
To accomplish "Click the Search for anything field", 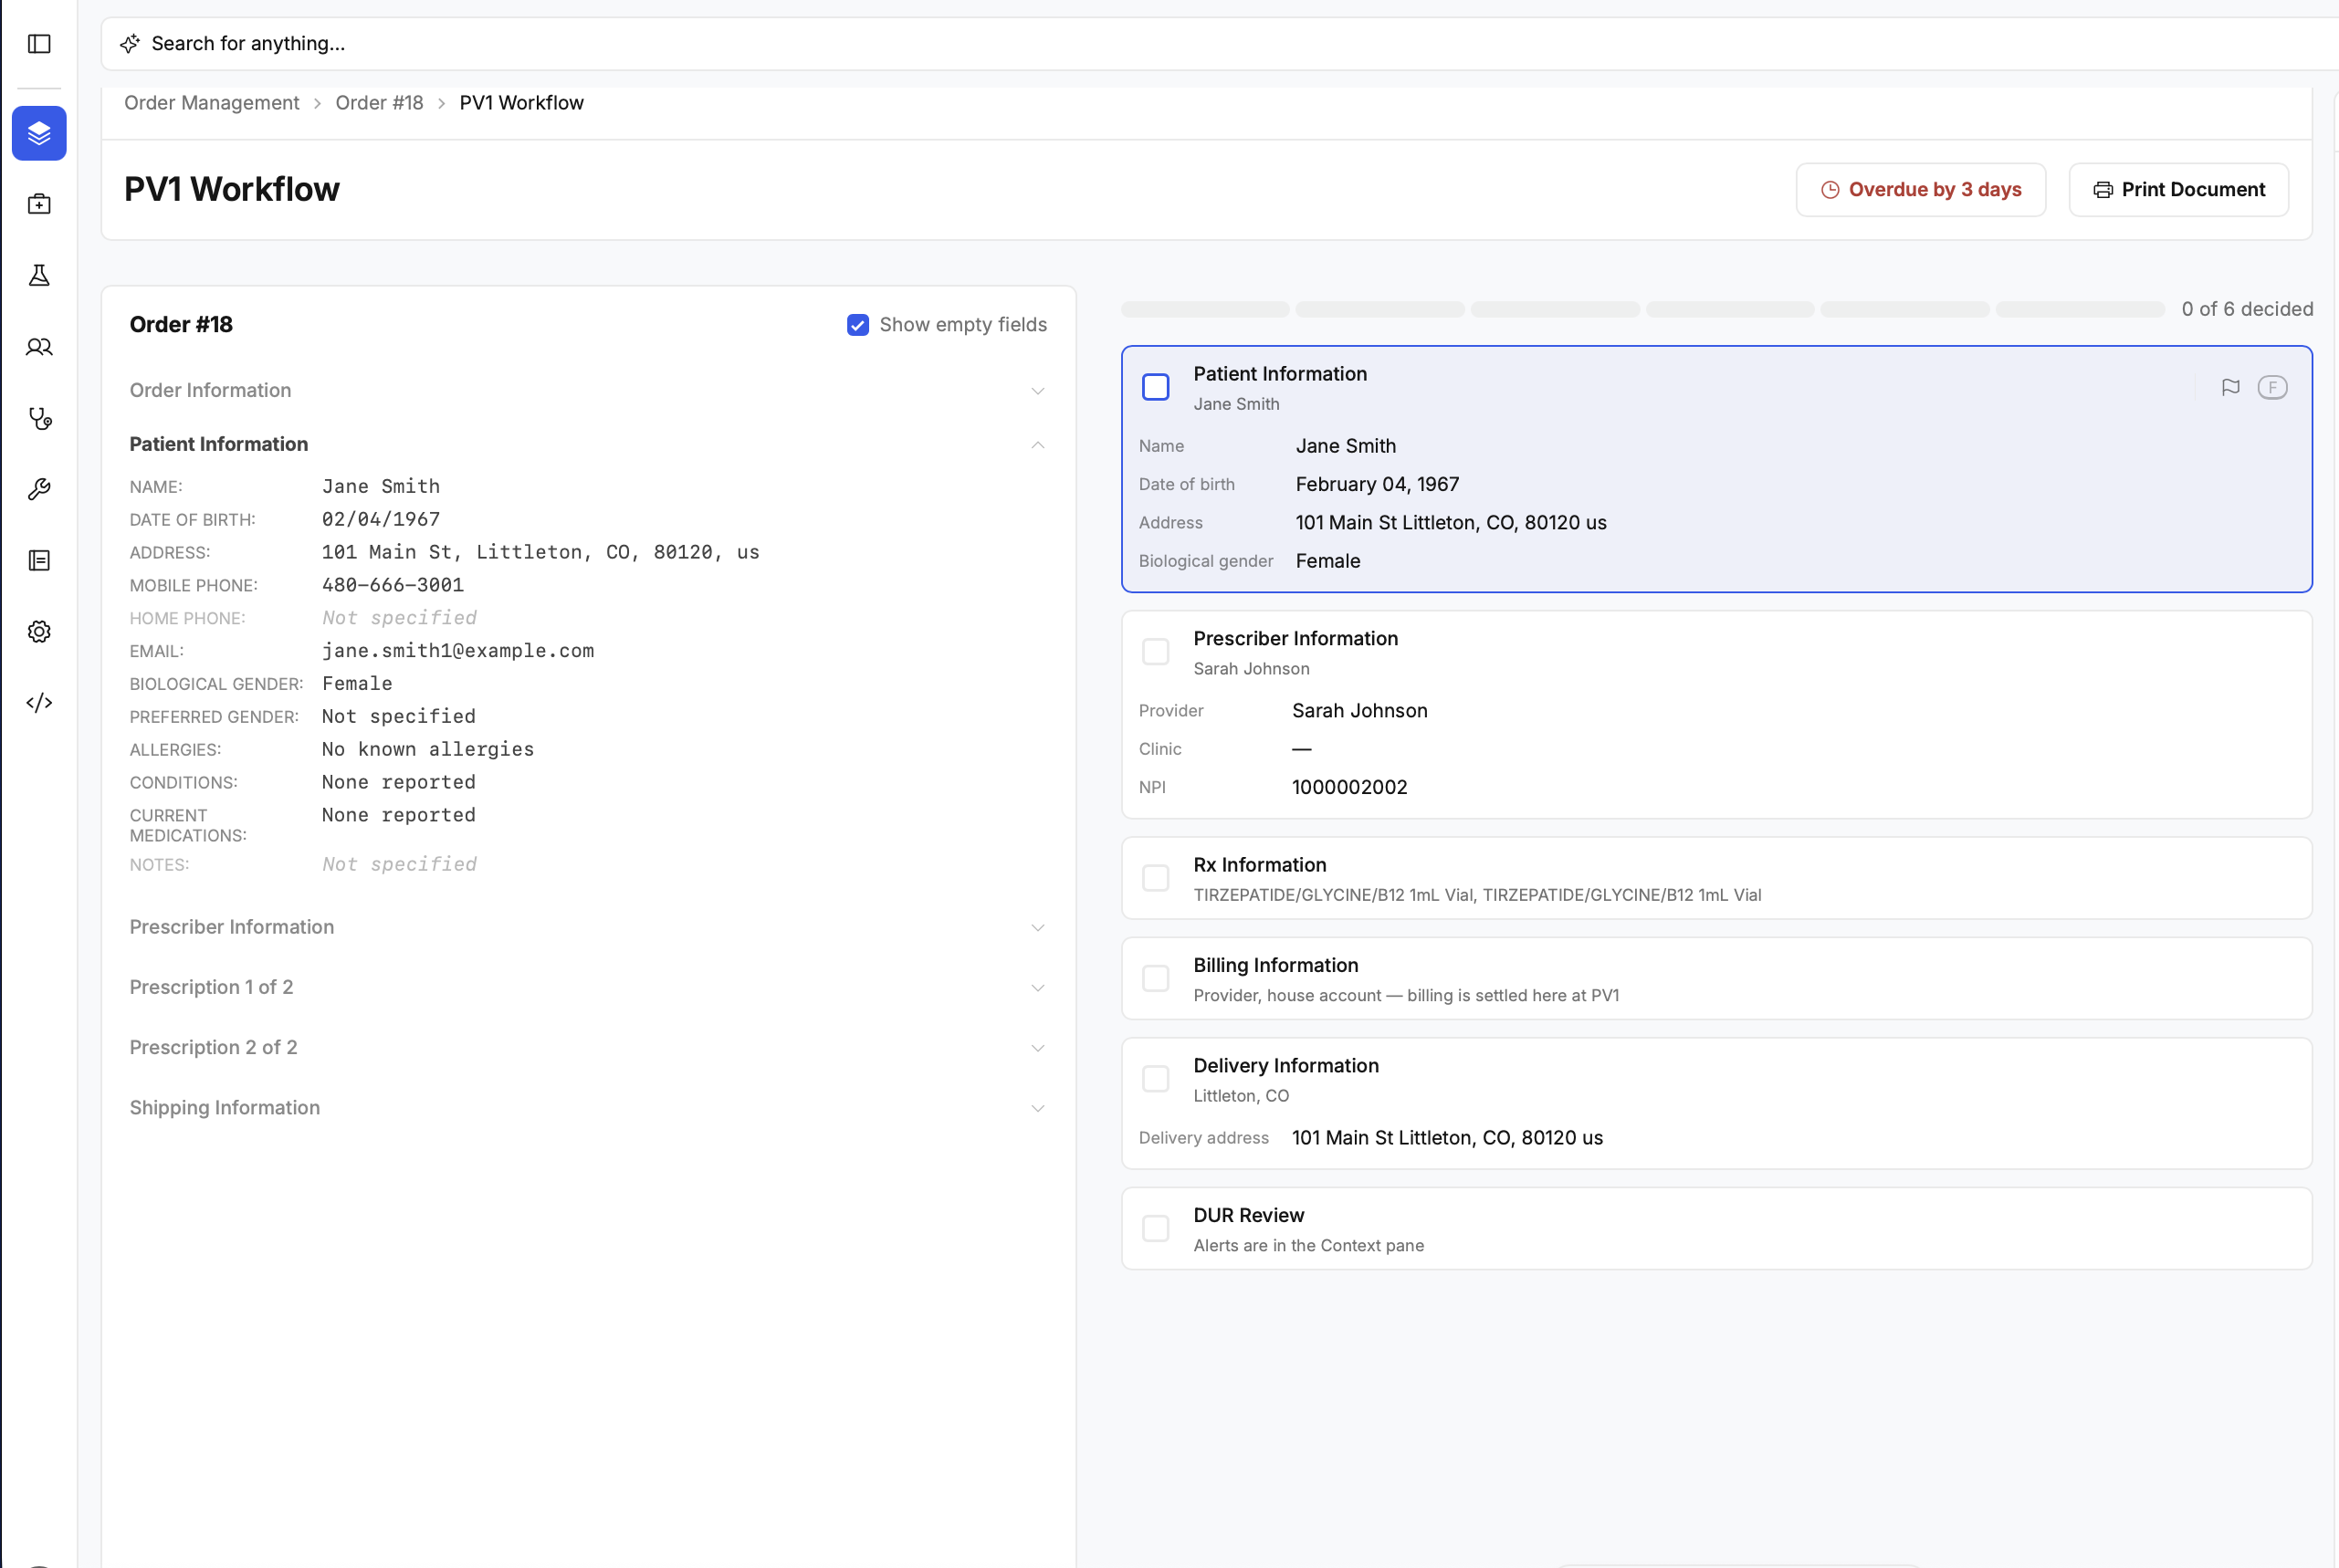I will click(1220, 44).
